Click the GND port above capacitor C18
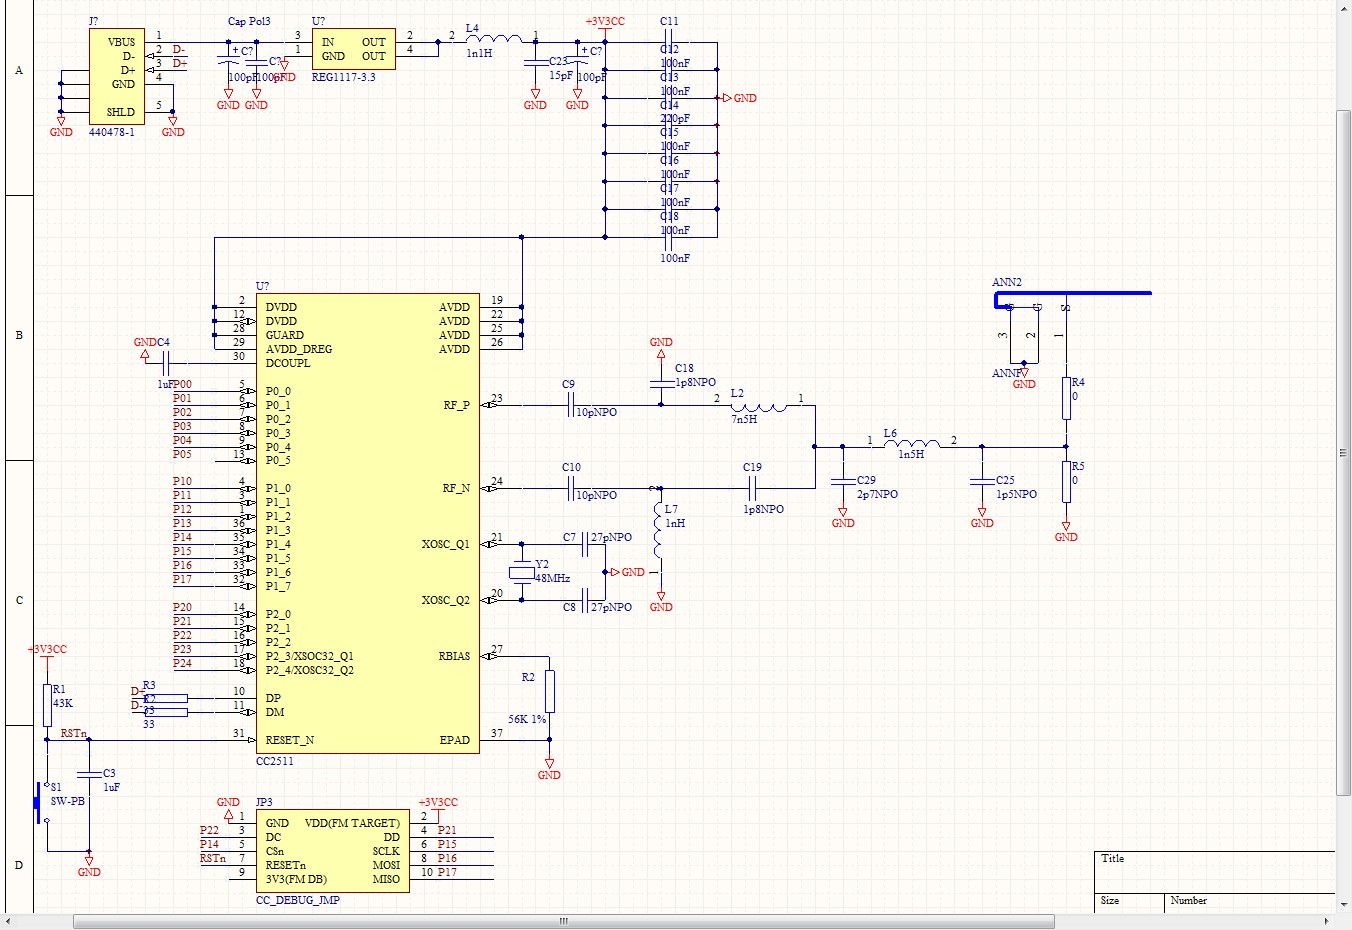1352x930 pixels. pyautogui.click(x=661, y=347)
